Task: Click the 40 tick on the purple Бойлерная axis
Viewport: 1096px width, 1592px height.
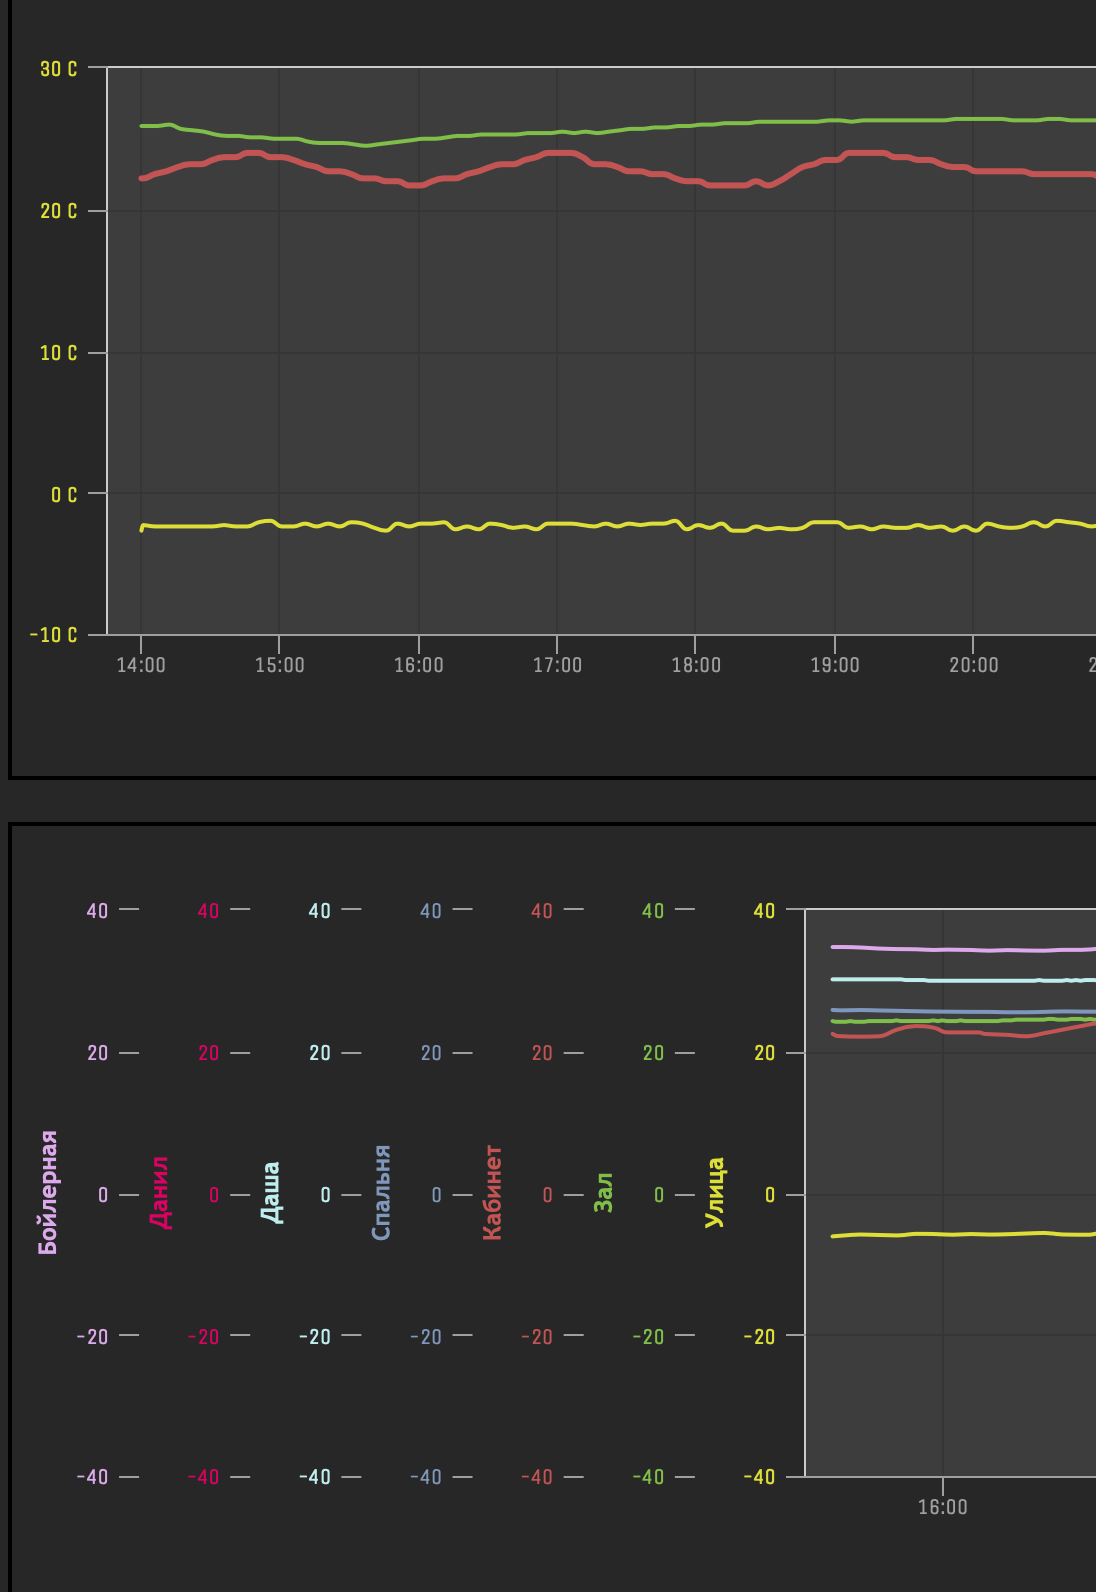Action: point(97,911)
